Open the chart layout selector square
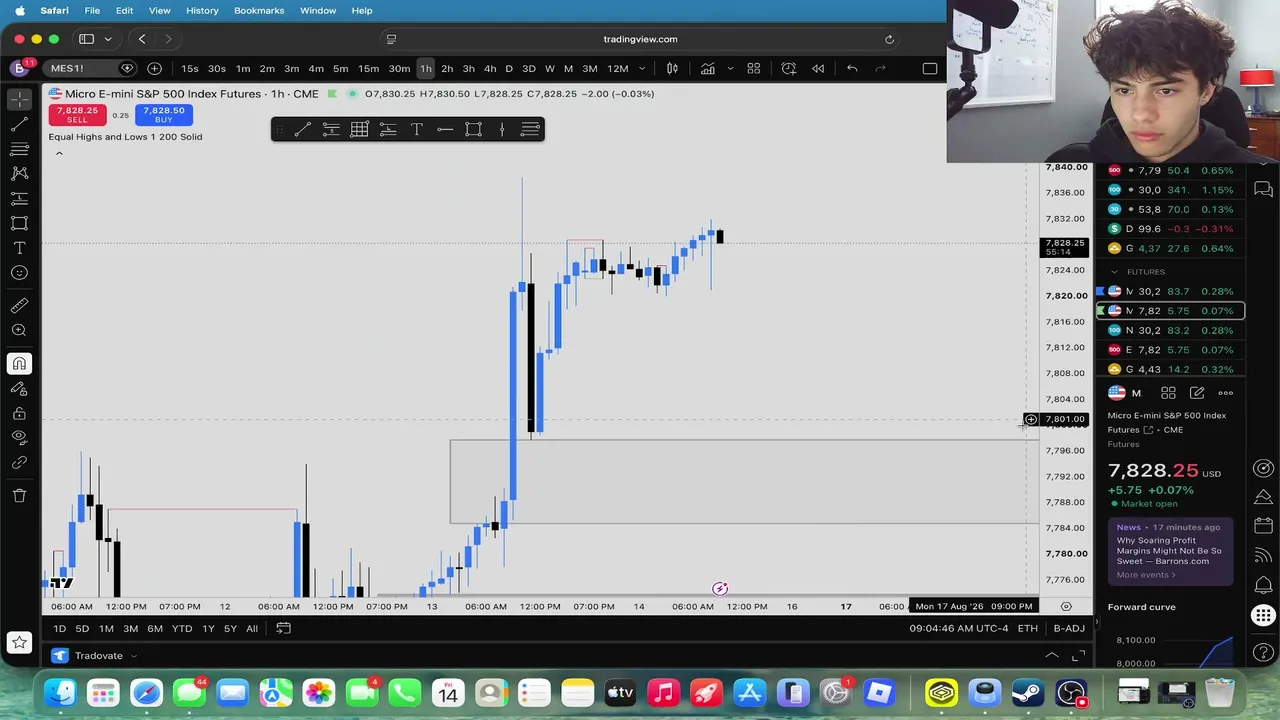1280x720 pixels. coord(930,68)
